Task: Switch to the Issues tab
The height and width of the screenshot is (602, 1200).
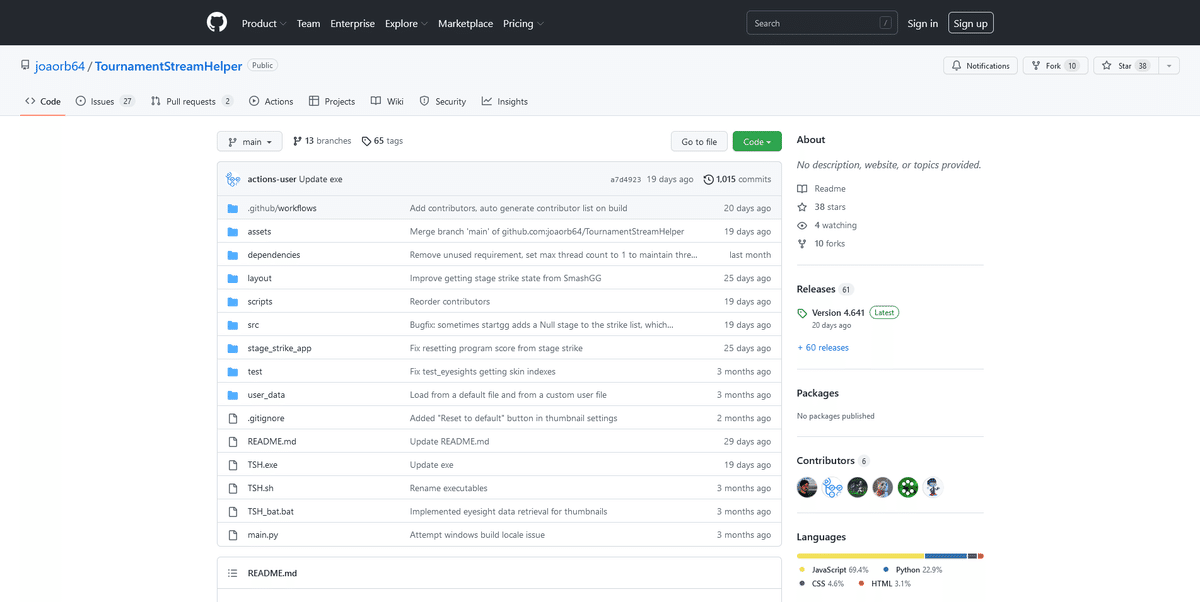Action: click(106, 101)
